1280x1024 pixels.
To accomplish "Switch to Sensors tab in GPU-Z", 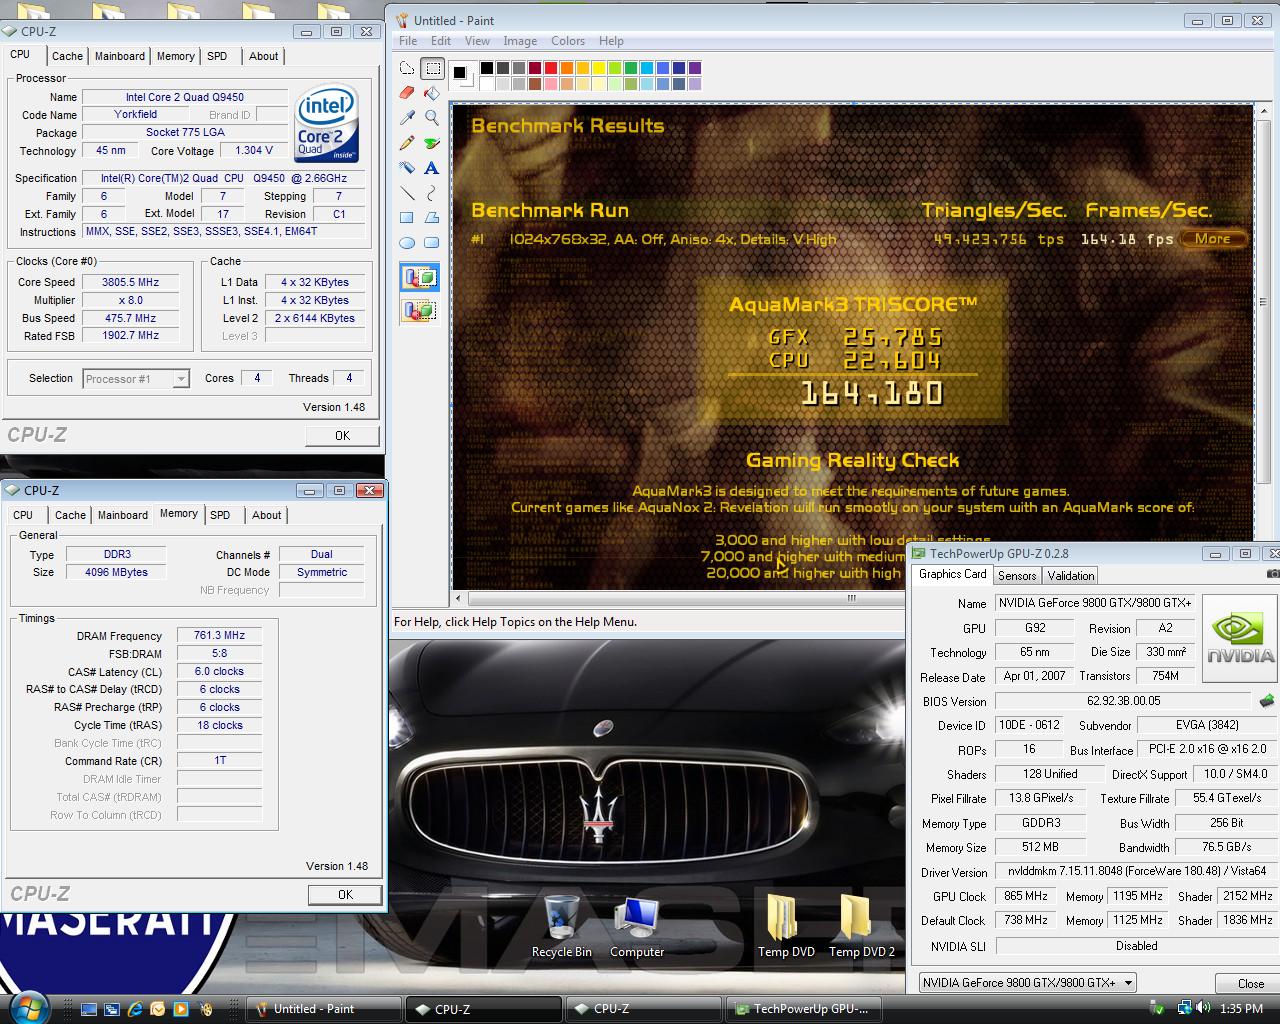I will [1017, 576].
